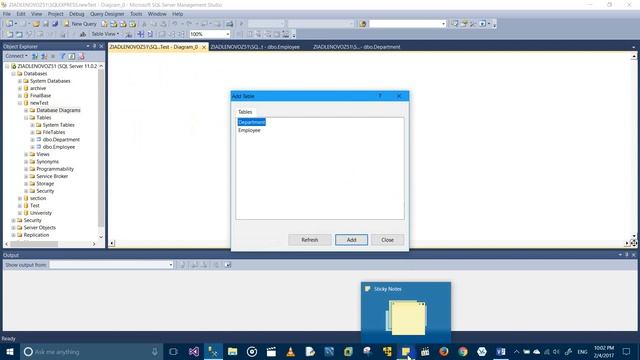Toggle auto-hide pin on Output pane
Viewport: 640px width, 360px height.
pyautogui.click(x=627, y=255)
